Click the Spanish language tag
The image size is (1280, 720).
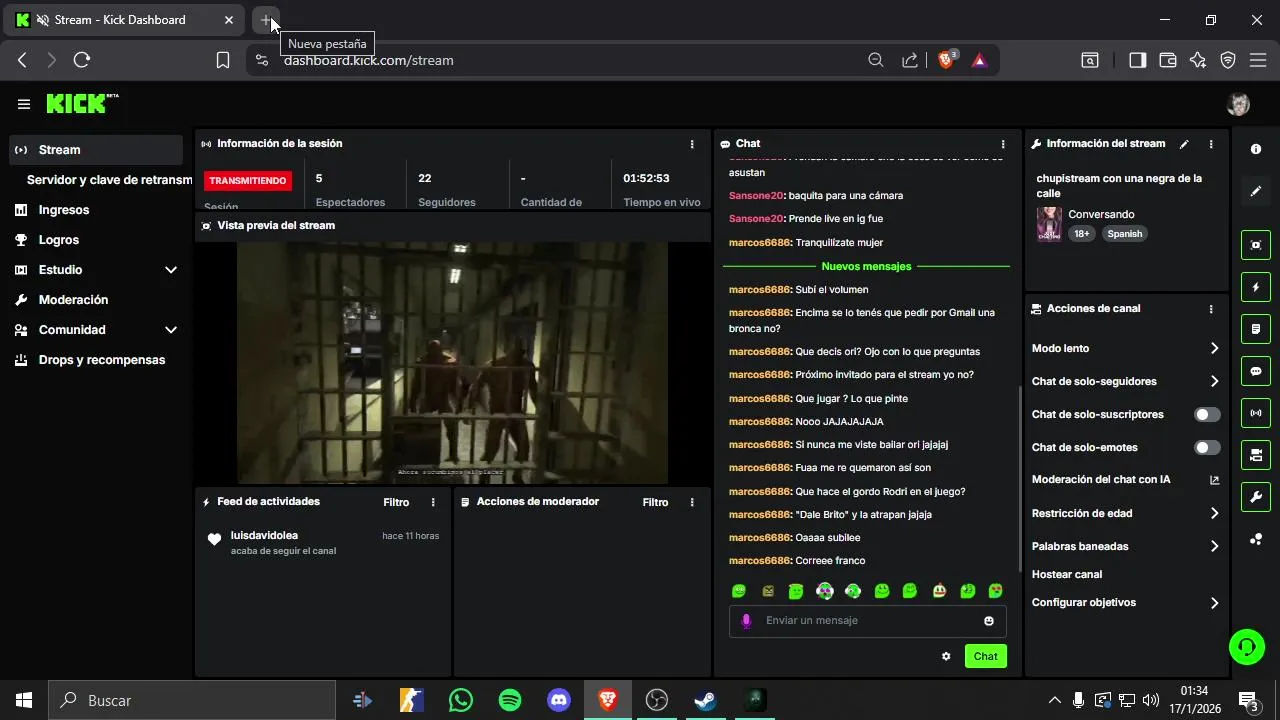point(1124,234)
